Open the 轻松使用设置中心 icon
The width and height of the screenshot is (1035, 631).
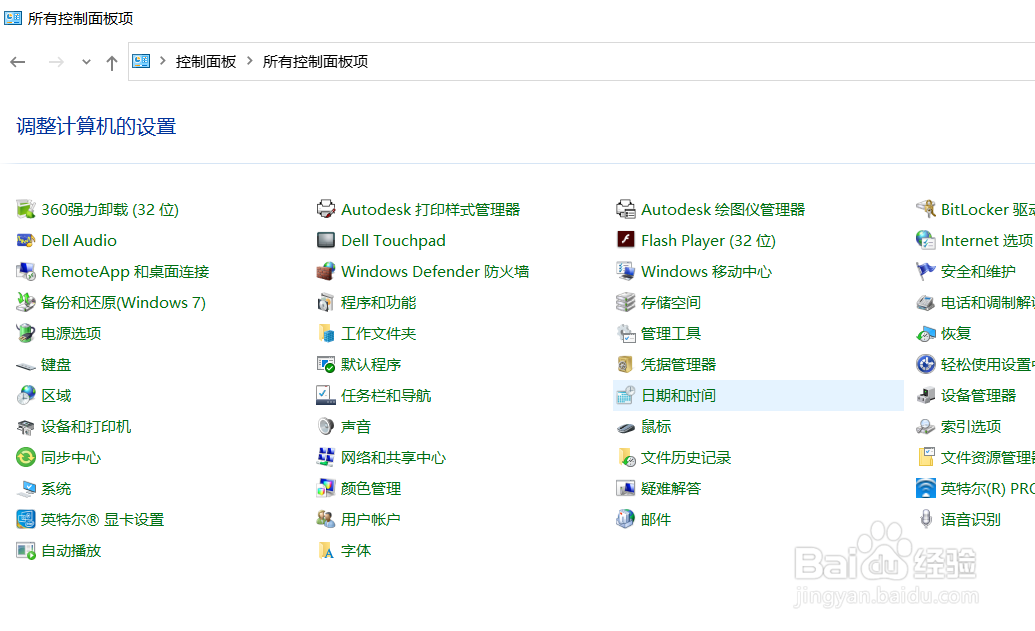pyautogui.click(x=926, y=364)
